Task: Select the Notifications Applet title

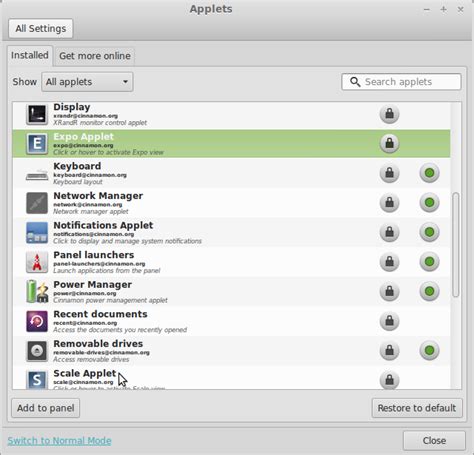Action: pos(103,225)
